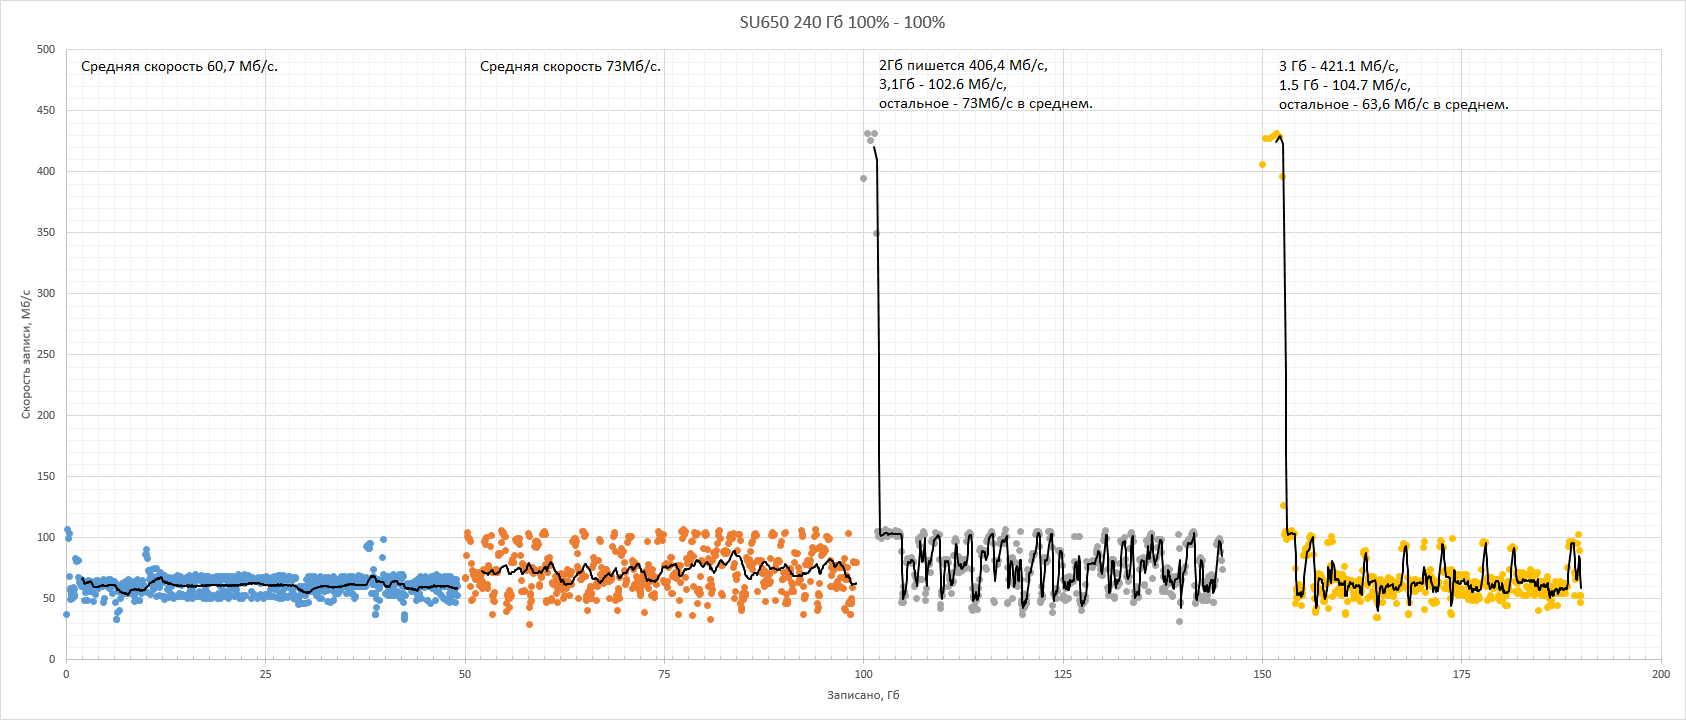This screenshot has width=1686, height=720.
Task: Click the "25" tick on the Записано axis
Action: (x=266, y=674)
